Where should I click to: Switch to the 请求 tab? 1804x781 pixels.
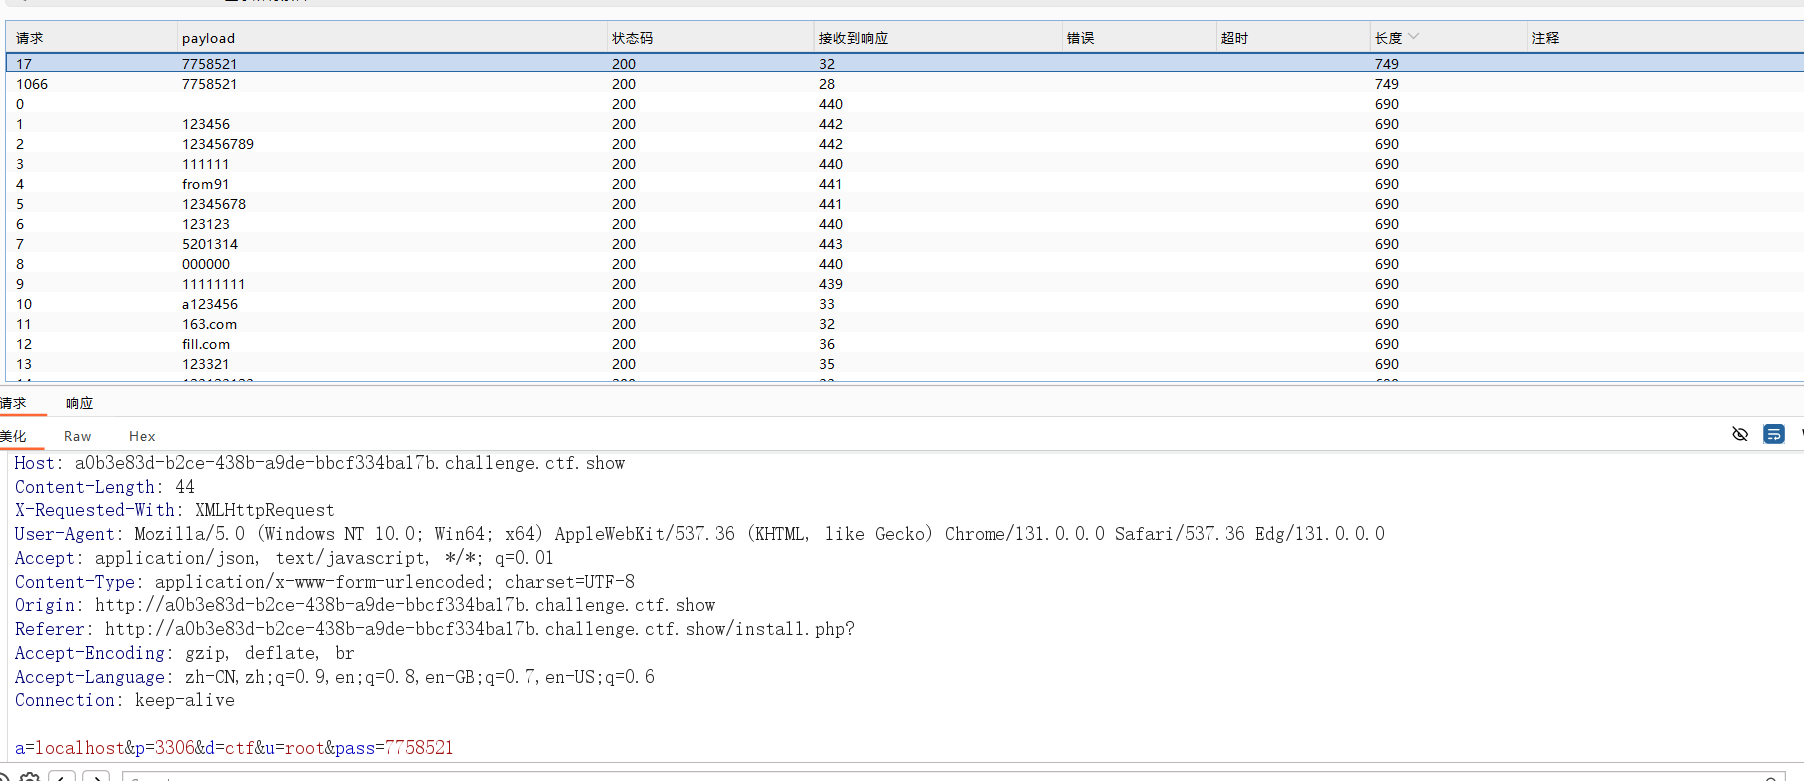pyautogui.click(x=13, y=403)
